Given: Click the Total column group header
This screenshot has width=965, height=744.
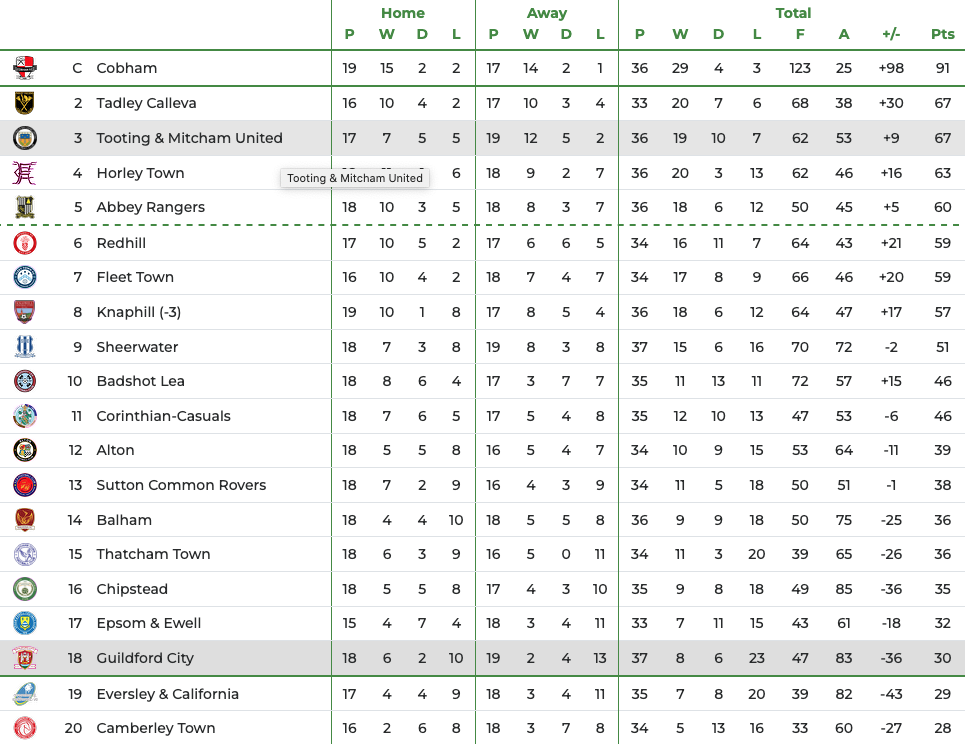Looking at the screenshot, I should (793, 13).
